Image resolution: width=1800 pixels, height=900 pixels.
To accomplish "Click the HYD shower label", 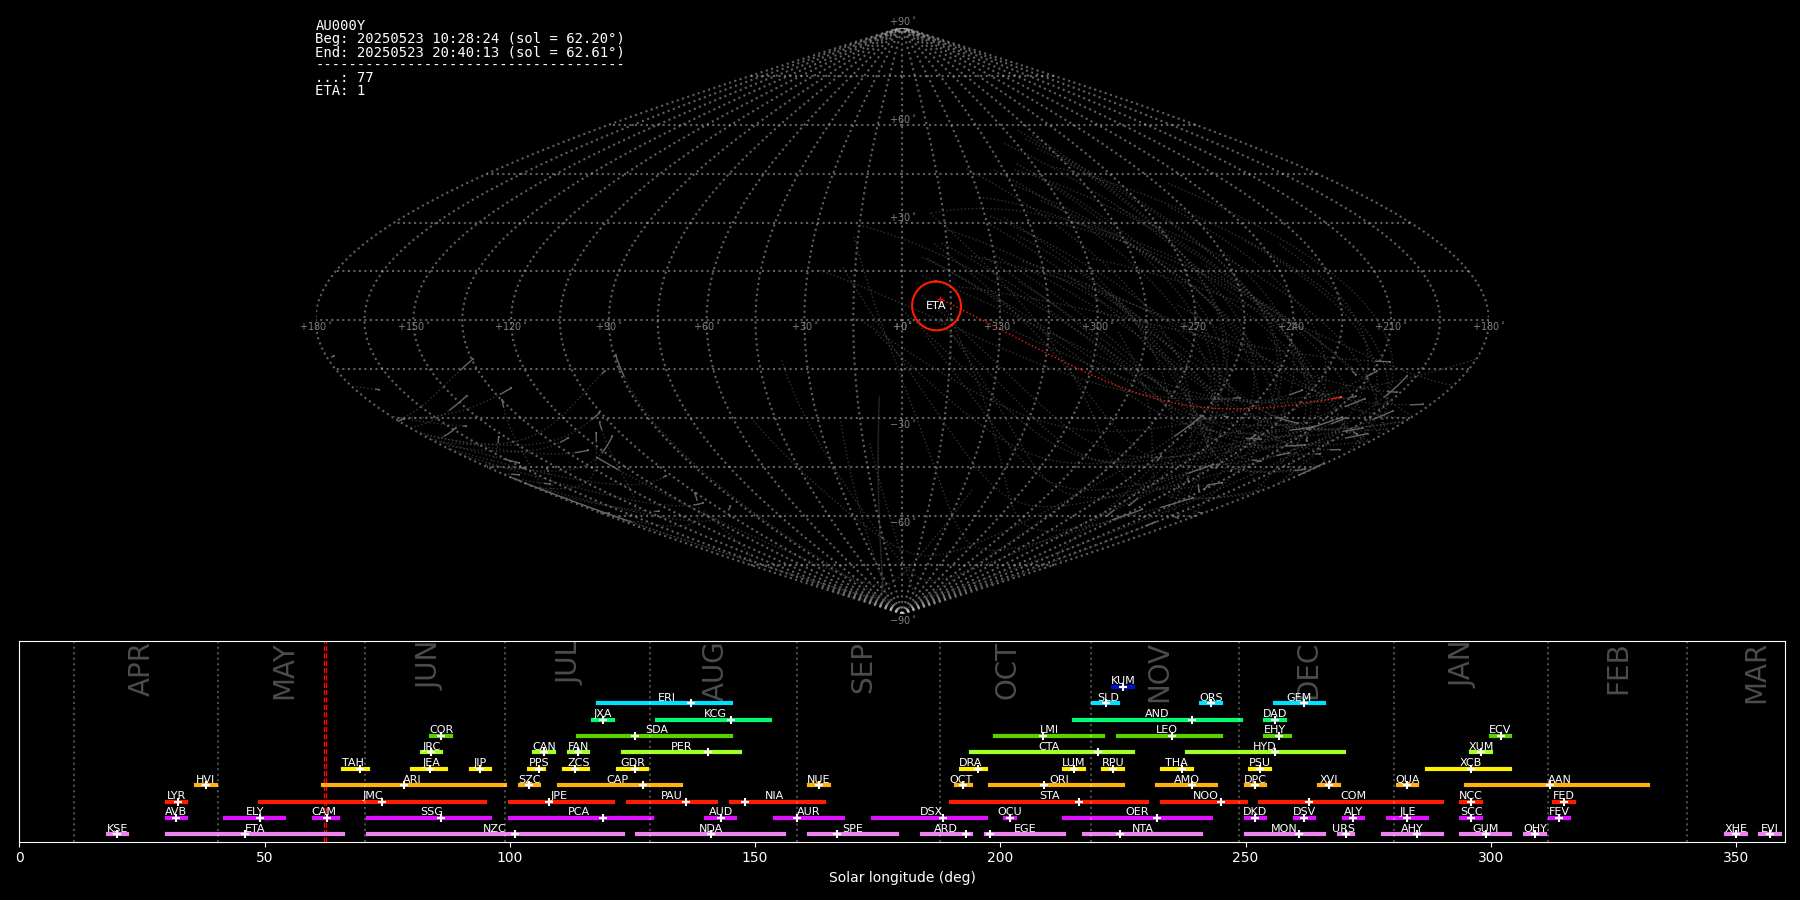I will pos(1265,747).
